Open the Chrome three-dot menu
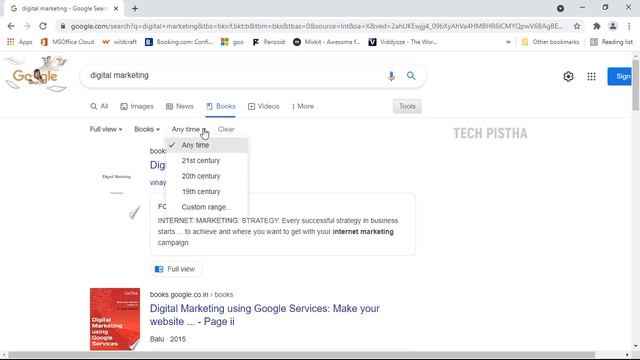 pyautogui.click(x=629, y=26)
